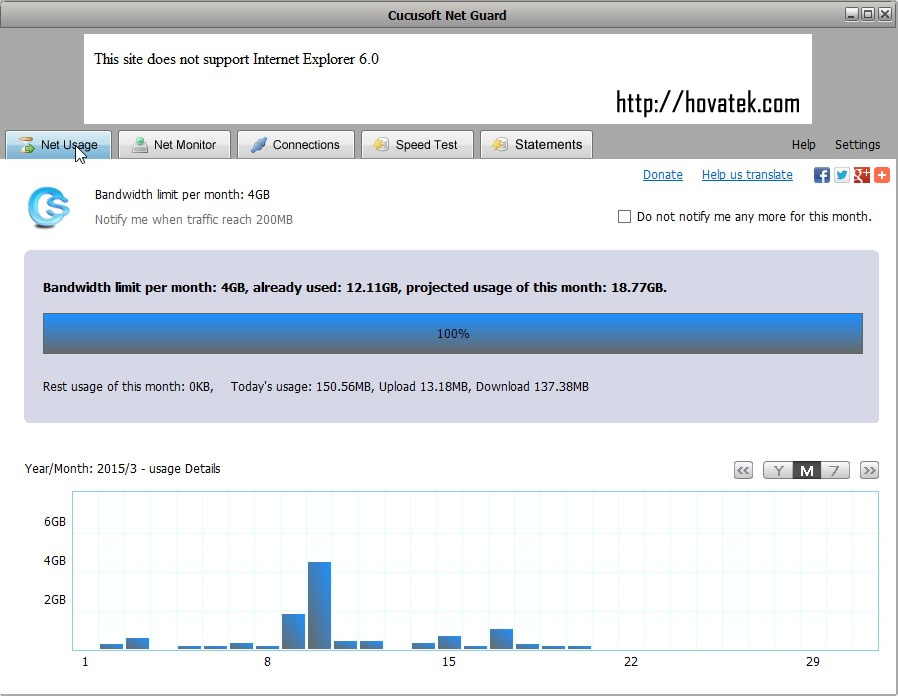Switch chart to yearly view (Y)
The width and height of the screenshot is (898, 696).
coord(778,471)
